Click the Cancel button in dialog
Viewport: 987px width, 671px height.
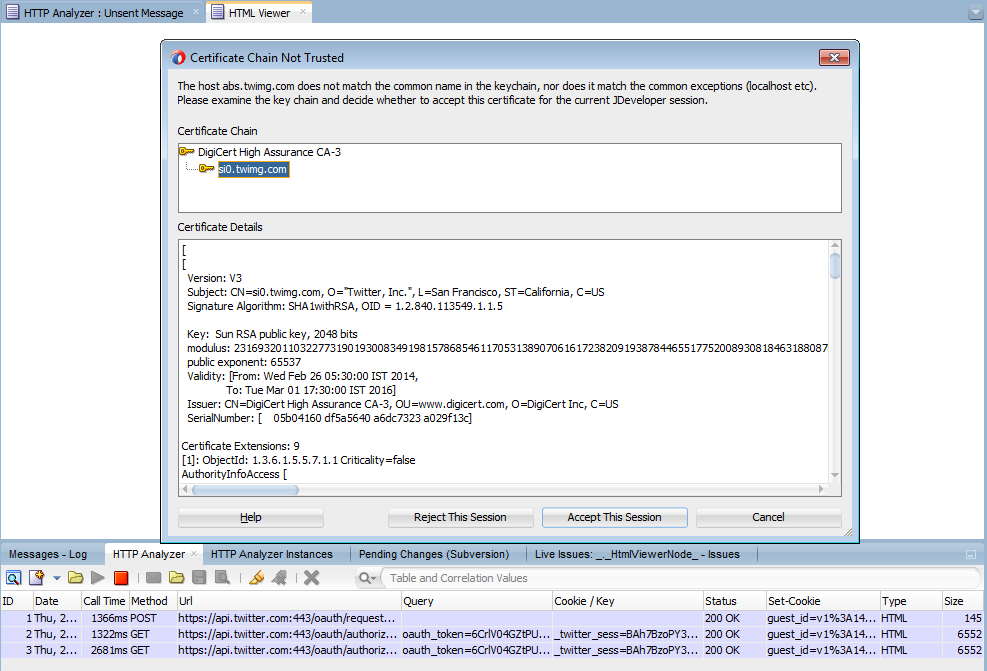(769, 517)
